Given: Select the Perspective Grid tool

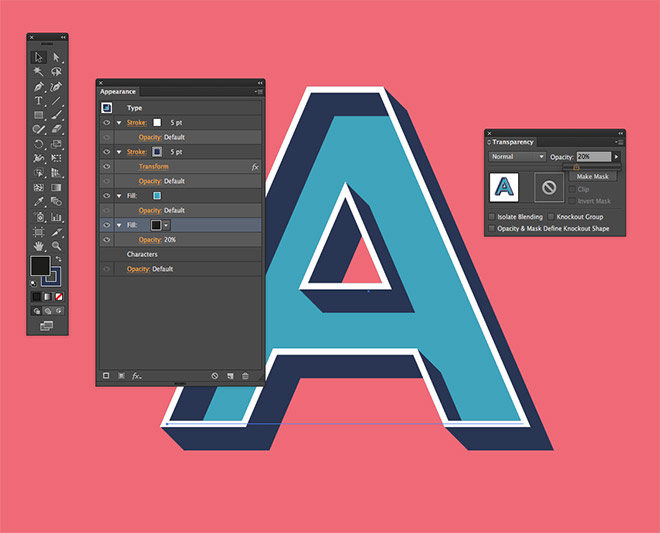Looking at the screenshot, I should pyautogui.click(x=56, y=173).
